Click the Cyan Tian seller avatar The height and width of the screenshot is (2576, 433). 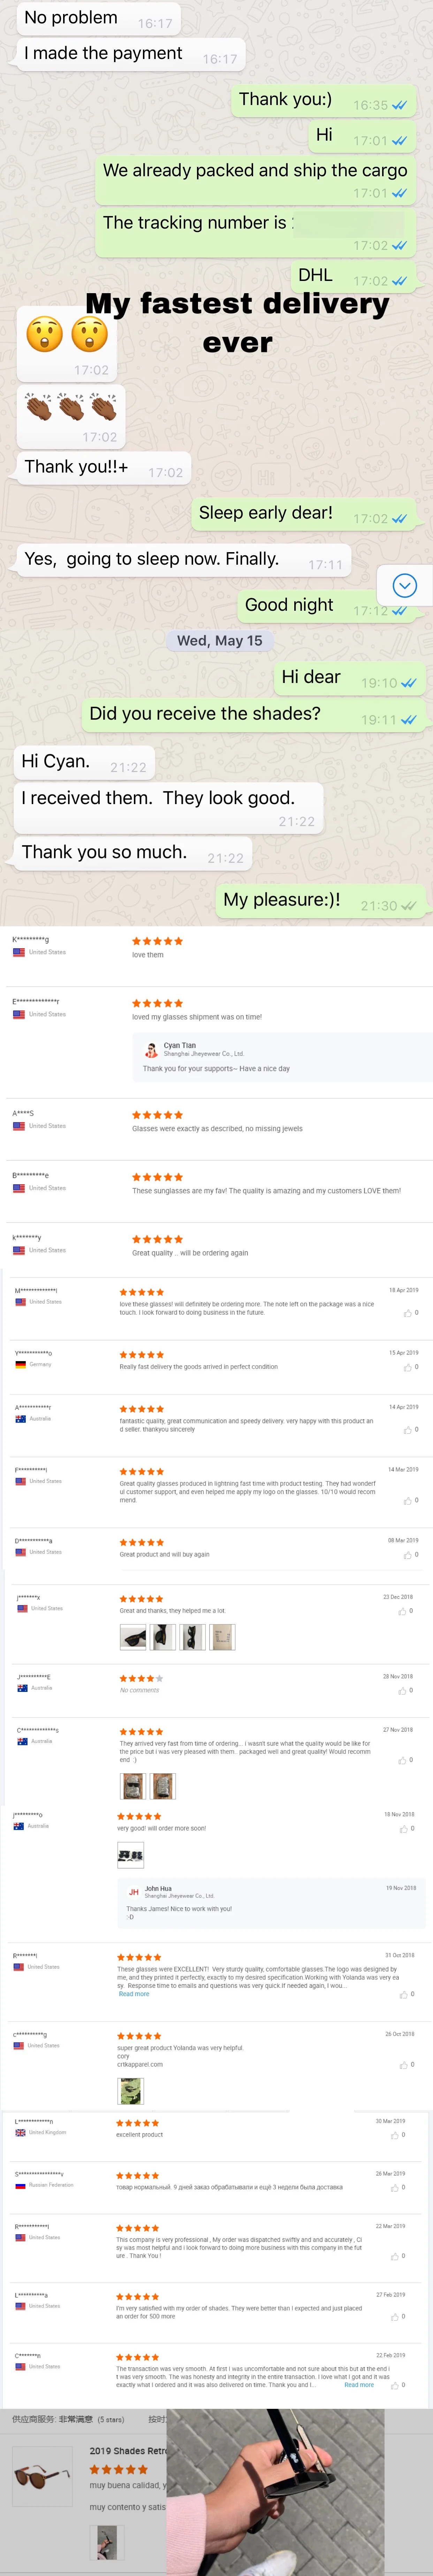[151, 1049]
